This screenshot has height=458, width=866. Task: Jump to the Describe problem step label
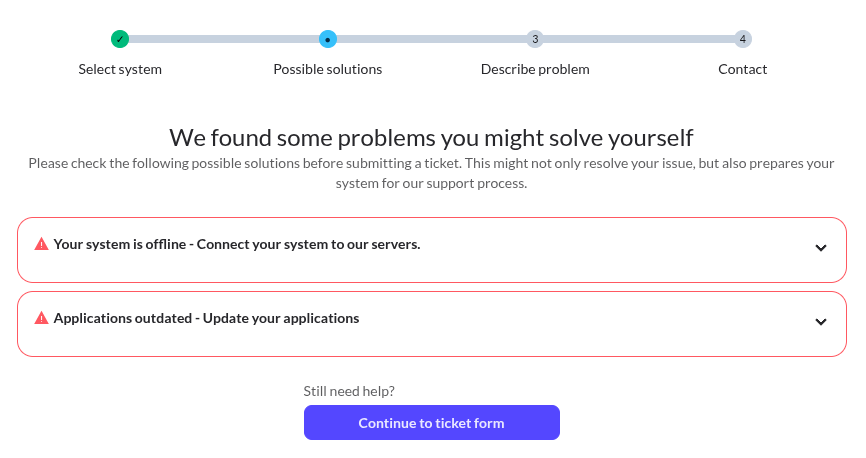pos(535,70)
